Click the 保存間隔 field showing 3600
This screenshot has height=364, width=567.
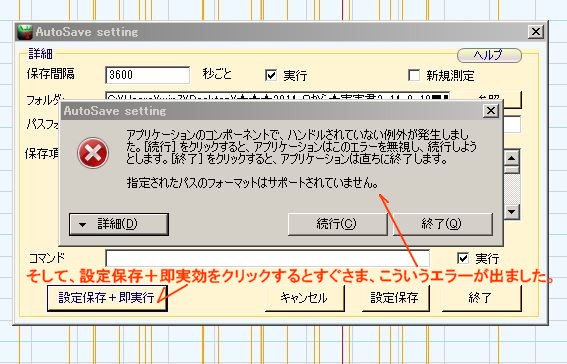tap(148, 75)
